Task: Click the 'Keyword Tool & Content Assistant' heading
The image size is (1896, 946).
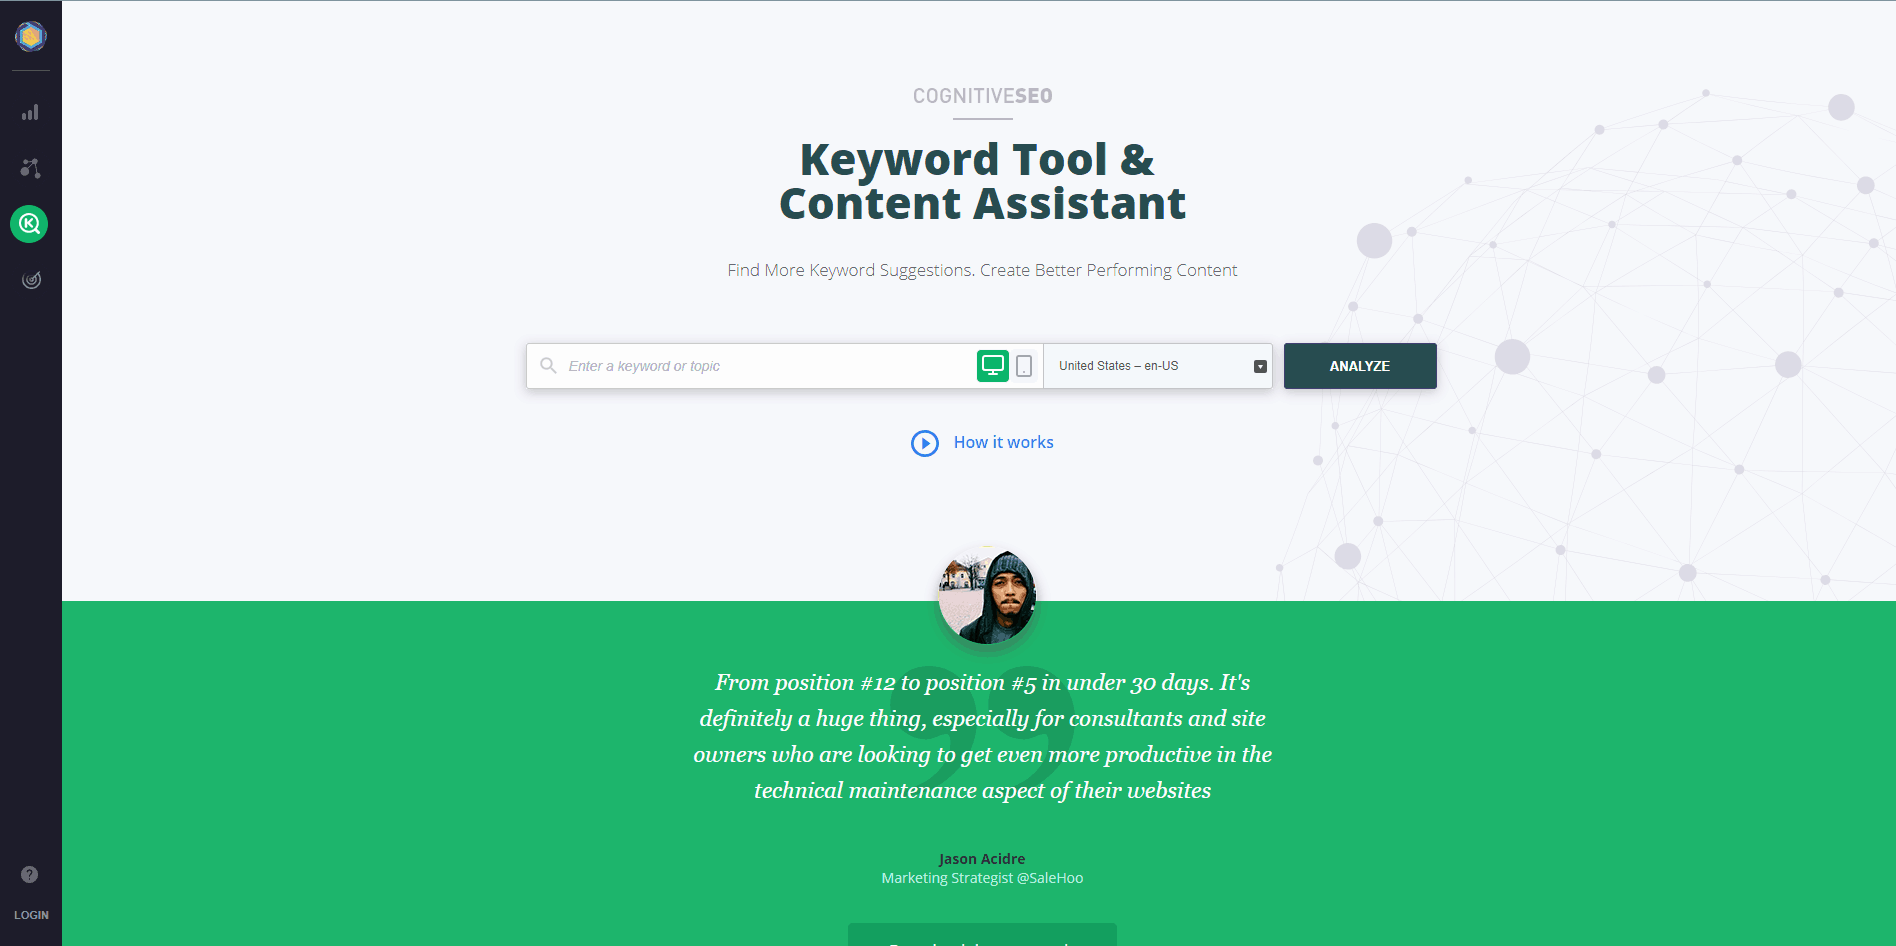Action: [x=982, y=181]
